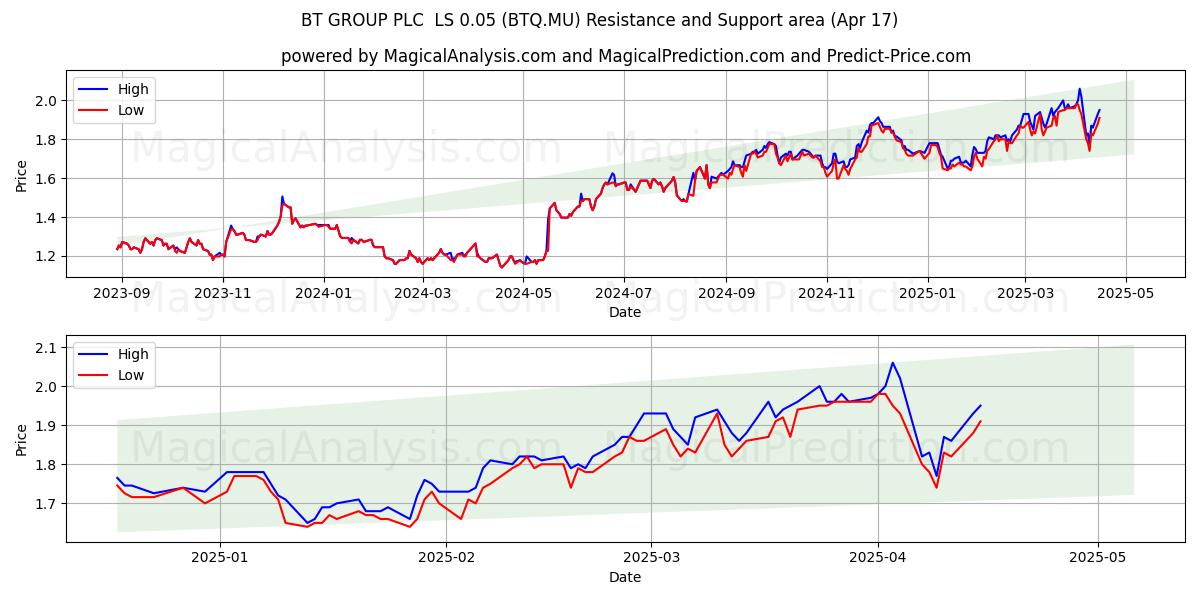Click the 2025-01 tick label on top chart
1200x600 pixels.
(927, 294)
